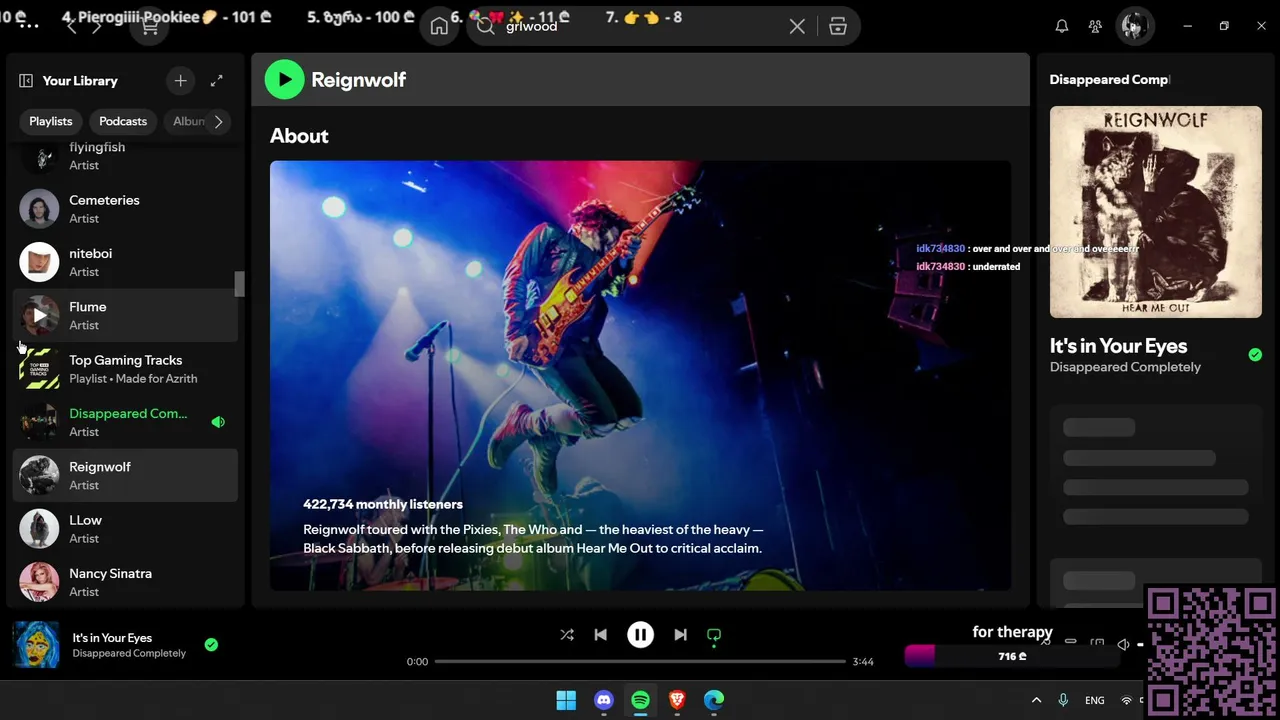Open Discord from the taskbar
Image resolution: width=1280 pixels, height=720 pixels.
603,700
